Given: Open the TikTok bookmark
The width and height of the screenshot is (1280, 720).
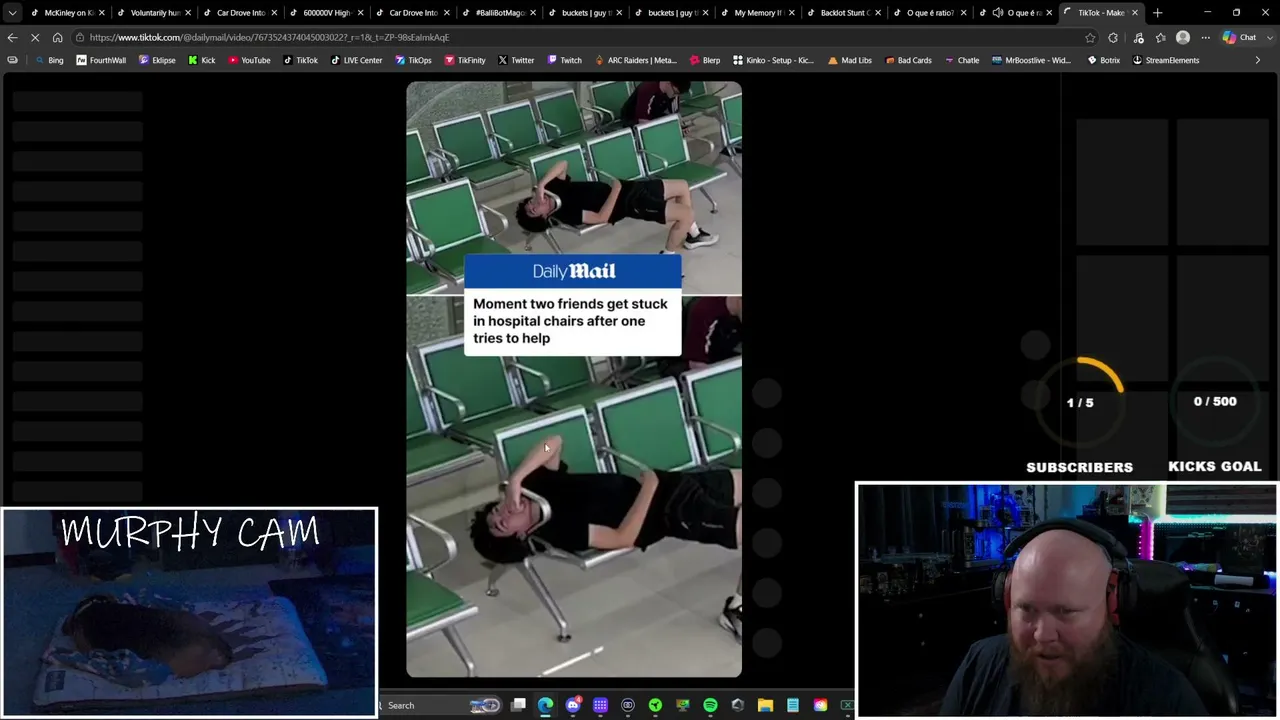Looking at the screenshot, I should 300,60.
